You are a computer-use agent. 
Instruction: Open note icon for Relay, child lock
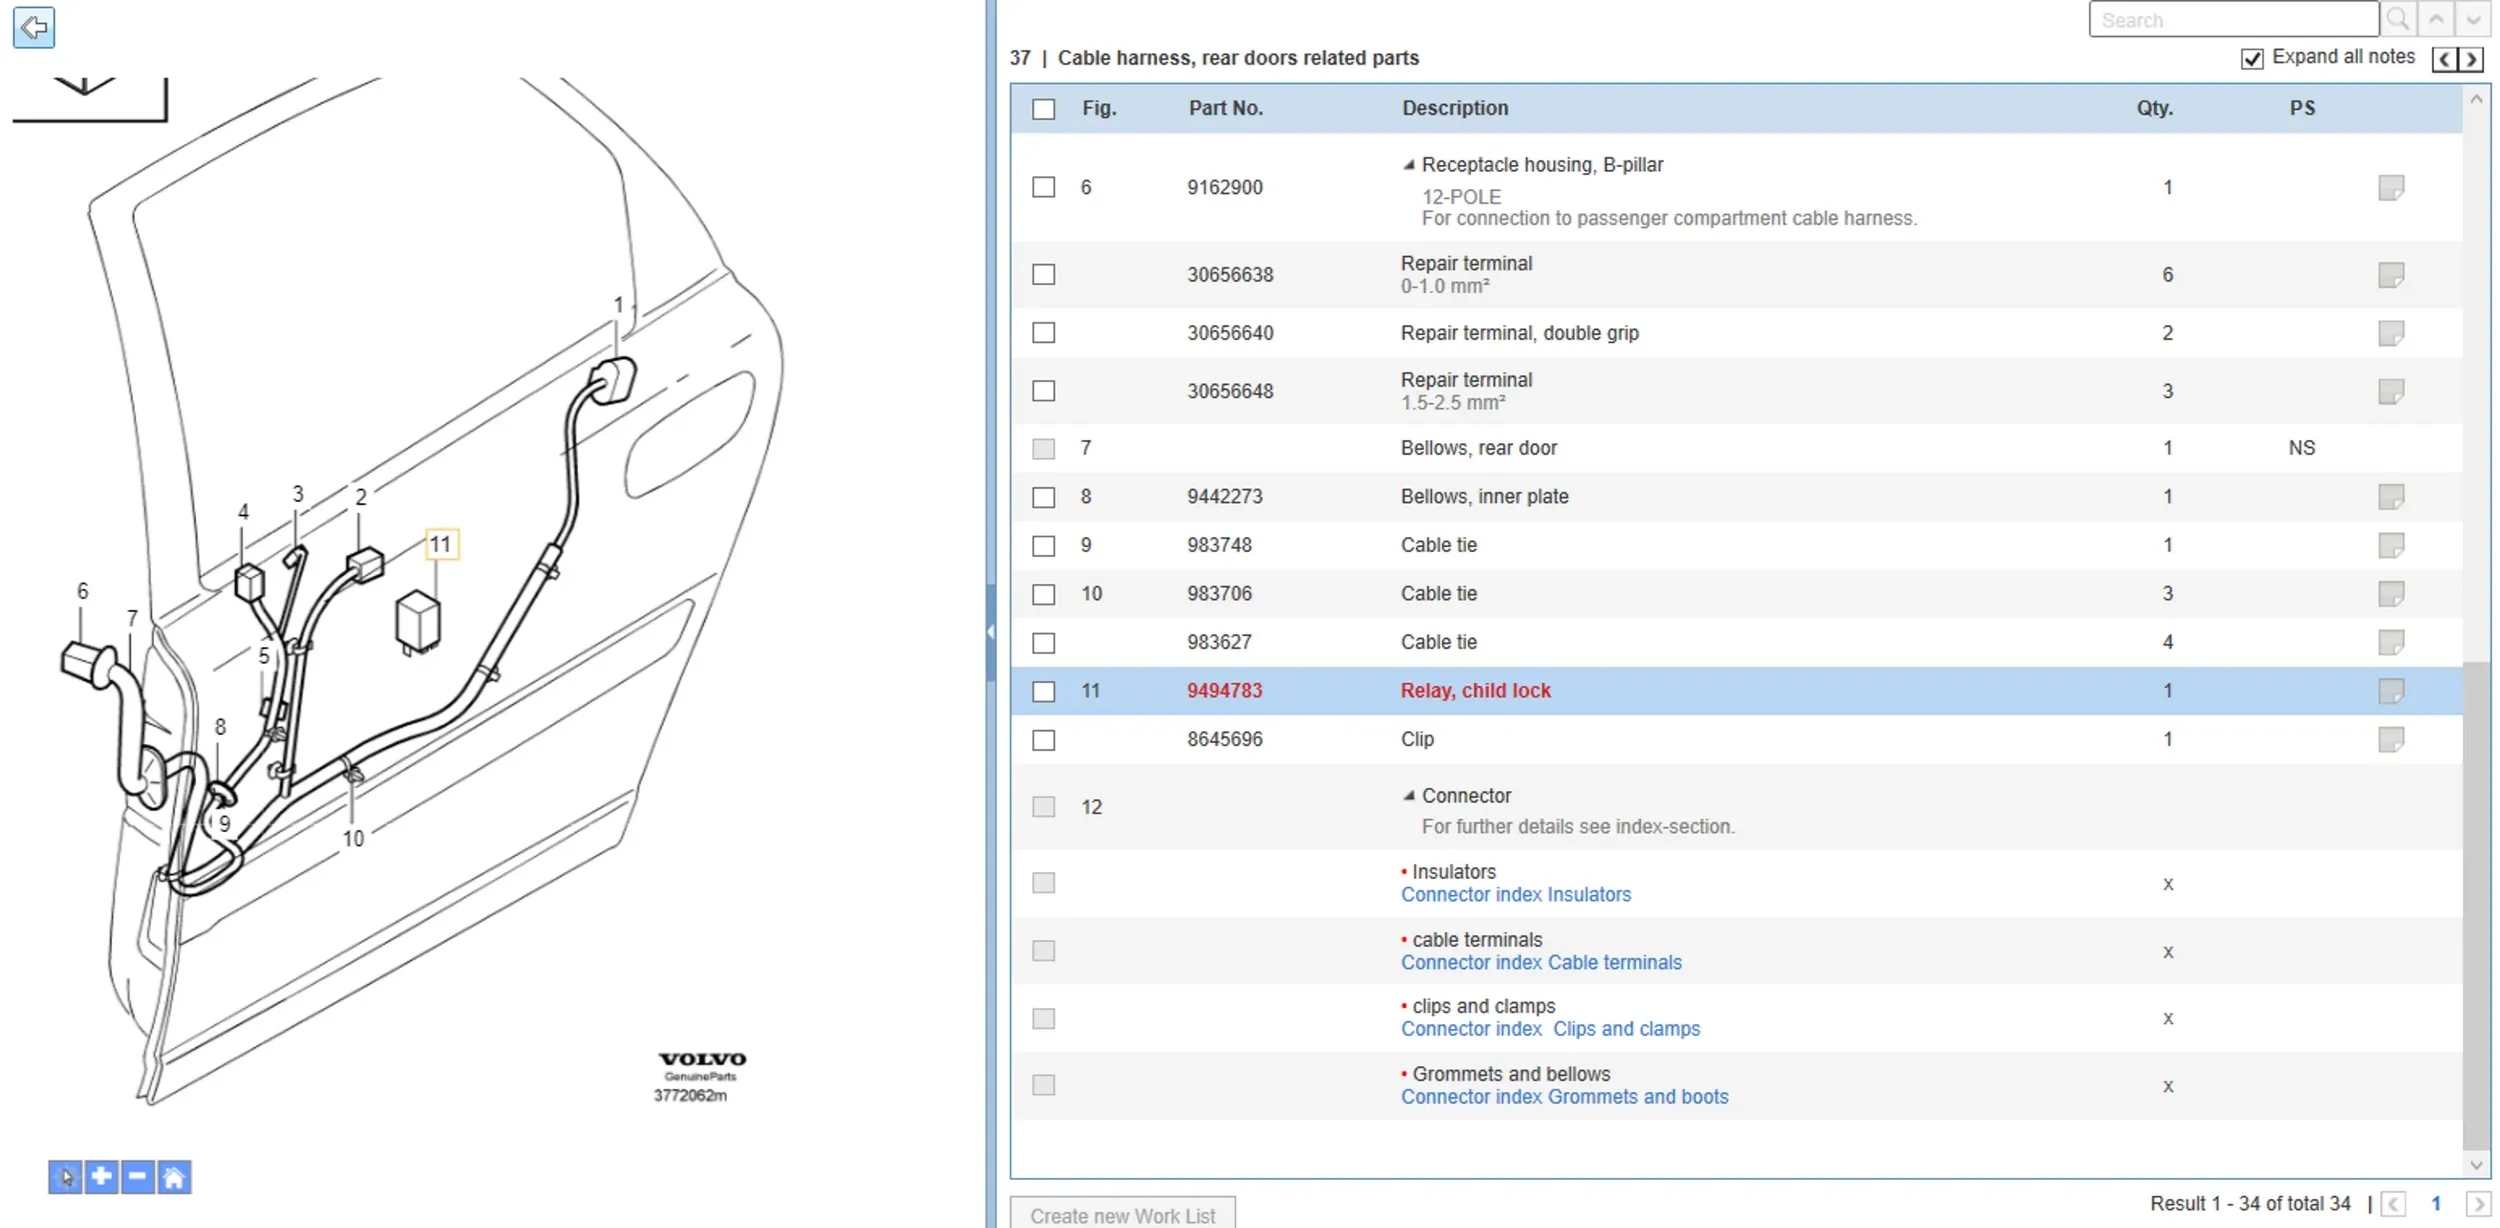pos(2390,691)
